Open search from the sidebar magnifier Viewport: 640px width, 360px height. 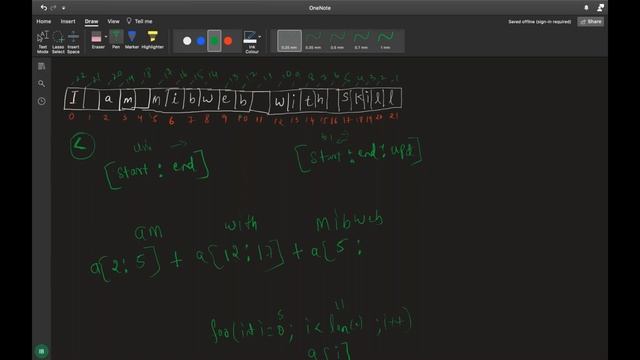point(42,84)
